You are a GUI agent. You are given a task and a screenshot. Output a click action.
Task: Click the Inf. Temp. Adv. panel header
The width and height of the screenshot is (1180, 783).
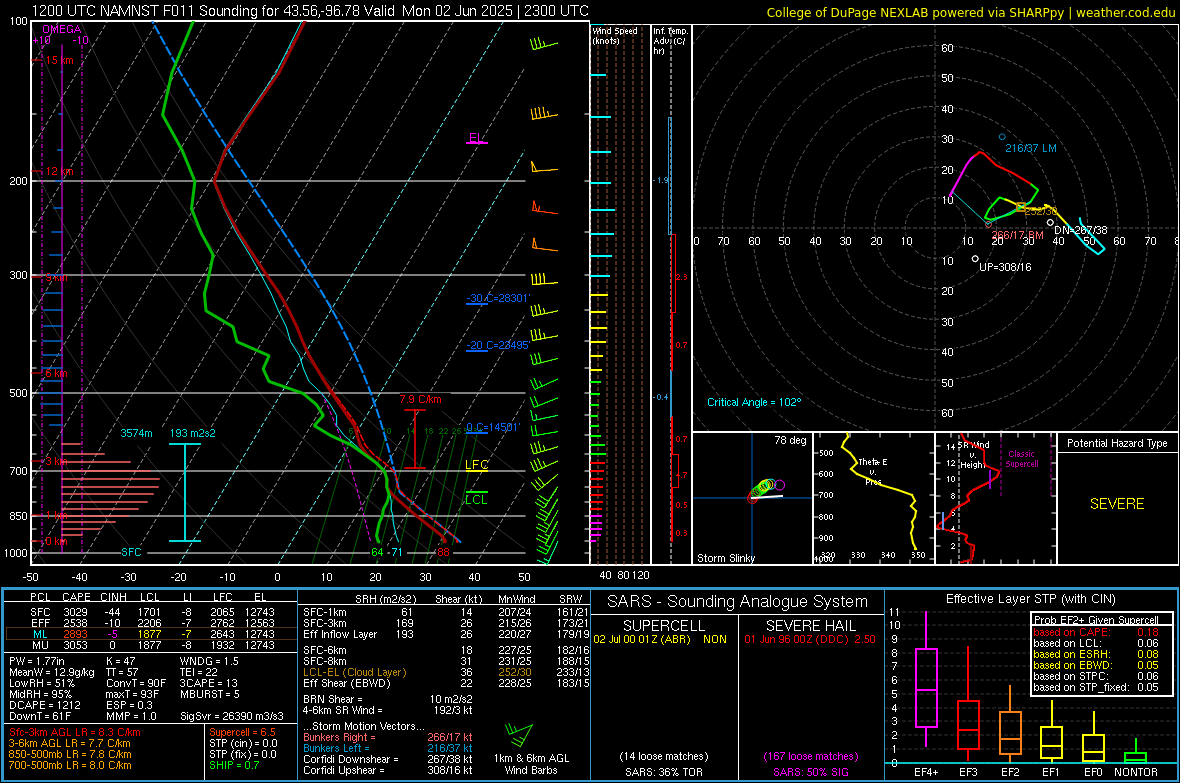pos(670,41)
